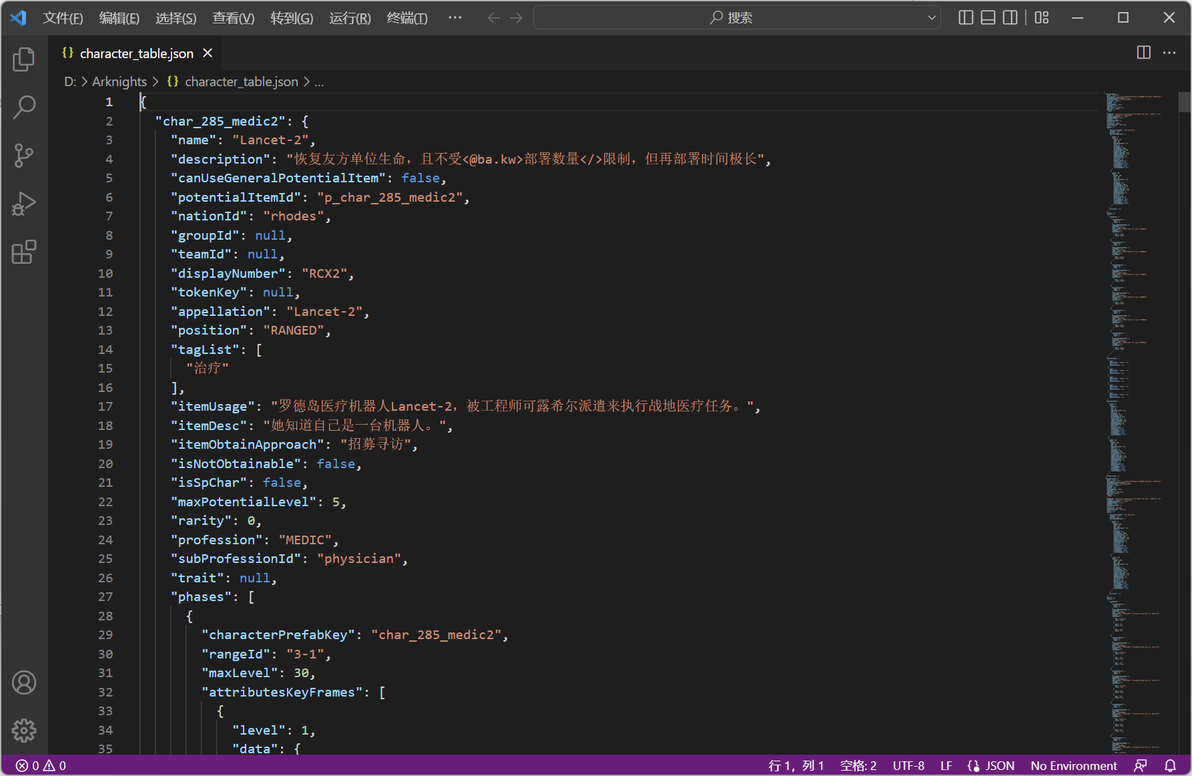Viewport: 1192px width, 776px height.
Task: Change encoding via UTF-8
Action: [908, 765]
